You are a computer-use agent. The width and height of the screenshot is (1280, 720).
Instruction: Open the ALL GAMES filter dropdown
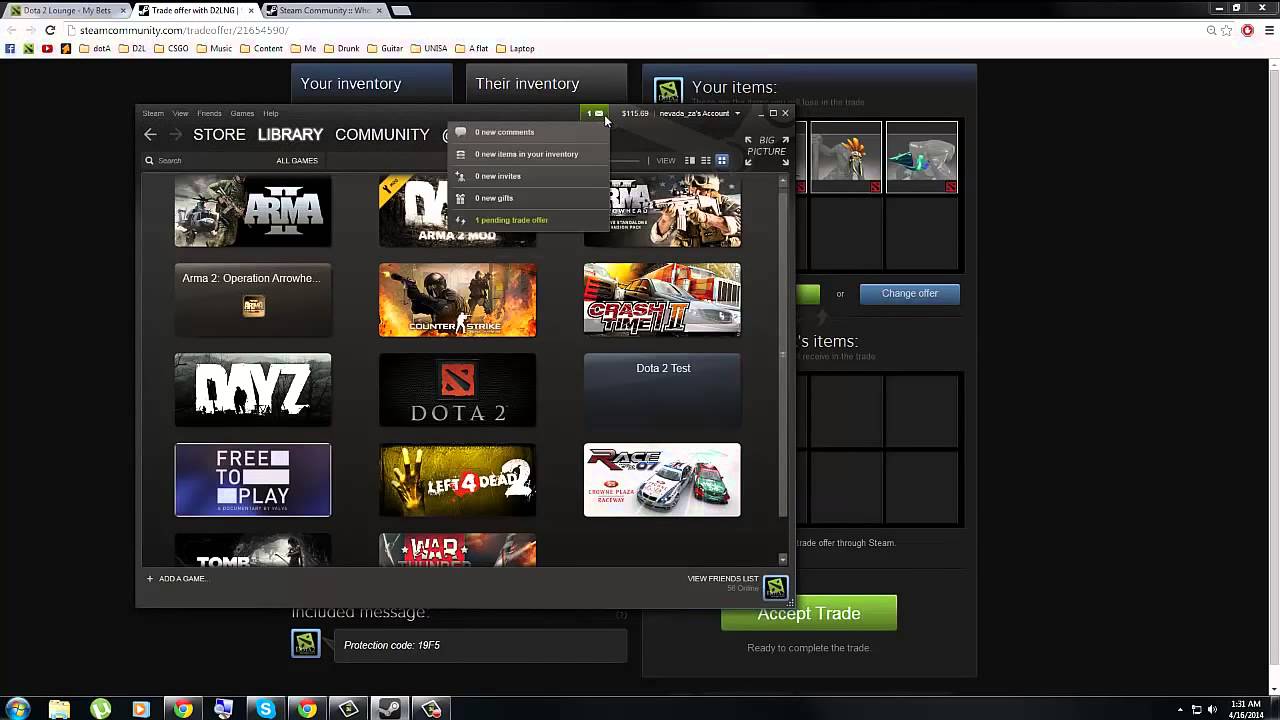[x=297, y=160]
